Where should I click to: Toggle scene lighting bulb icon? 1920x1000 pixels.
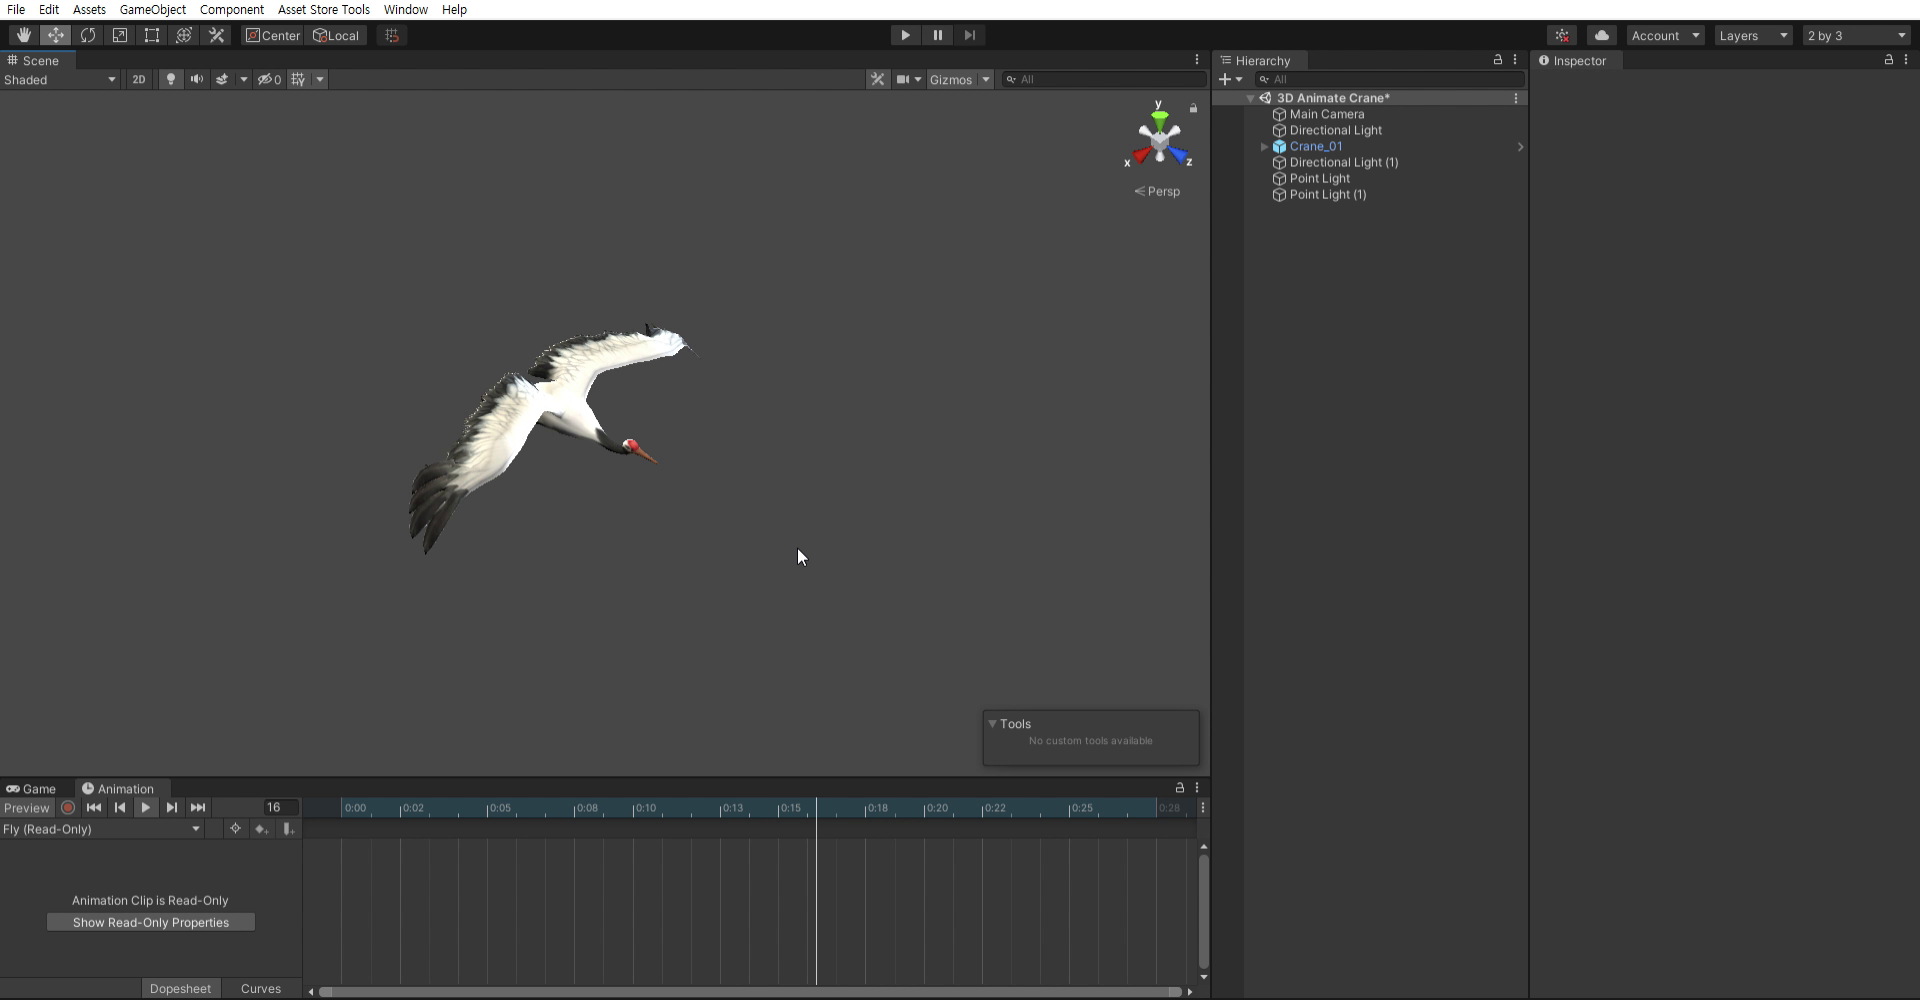pyautogui.click(x=171, y=79)
